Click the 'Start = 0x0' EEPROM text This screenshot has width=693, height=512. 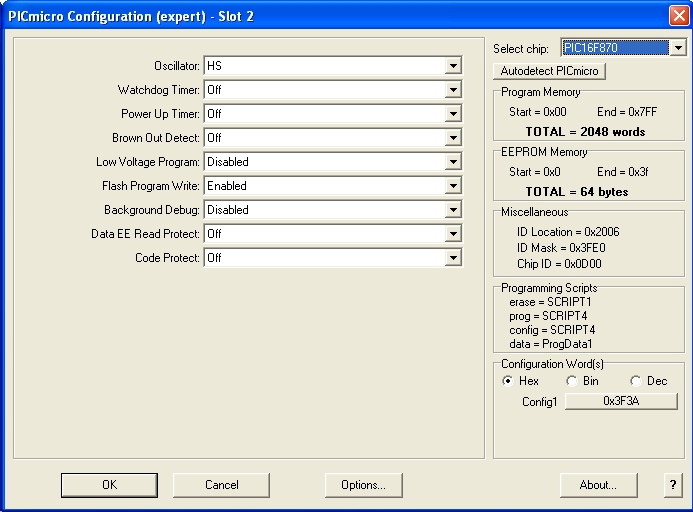point(535,172)
